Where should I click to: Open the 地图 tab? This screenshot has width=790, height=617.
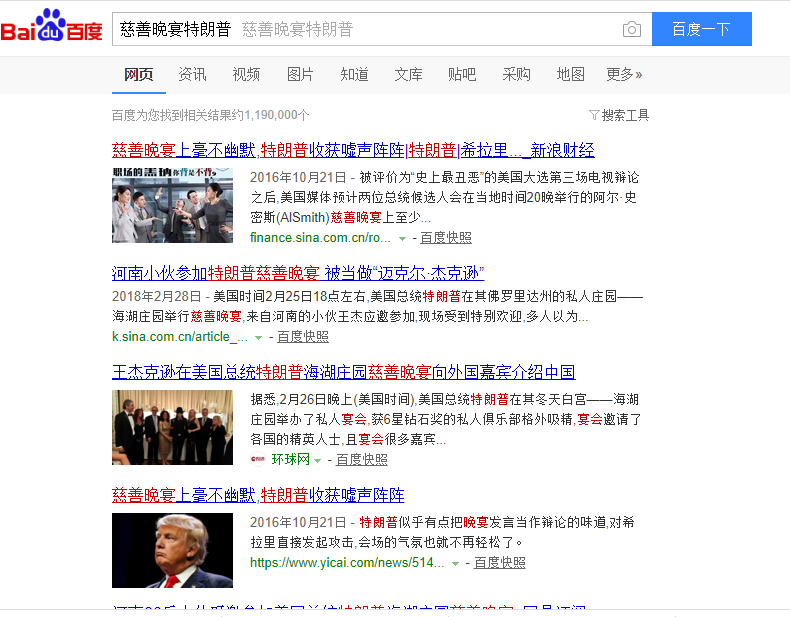click(x=570, y=75)
